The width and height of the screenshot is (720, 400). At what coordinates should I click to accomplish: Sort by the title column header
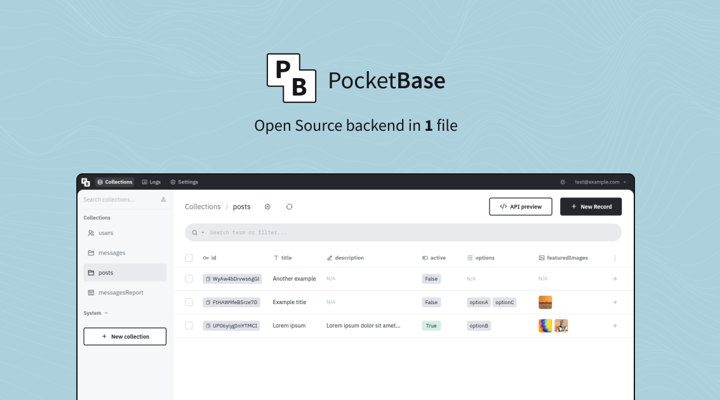282,258
